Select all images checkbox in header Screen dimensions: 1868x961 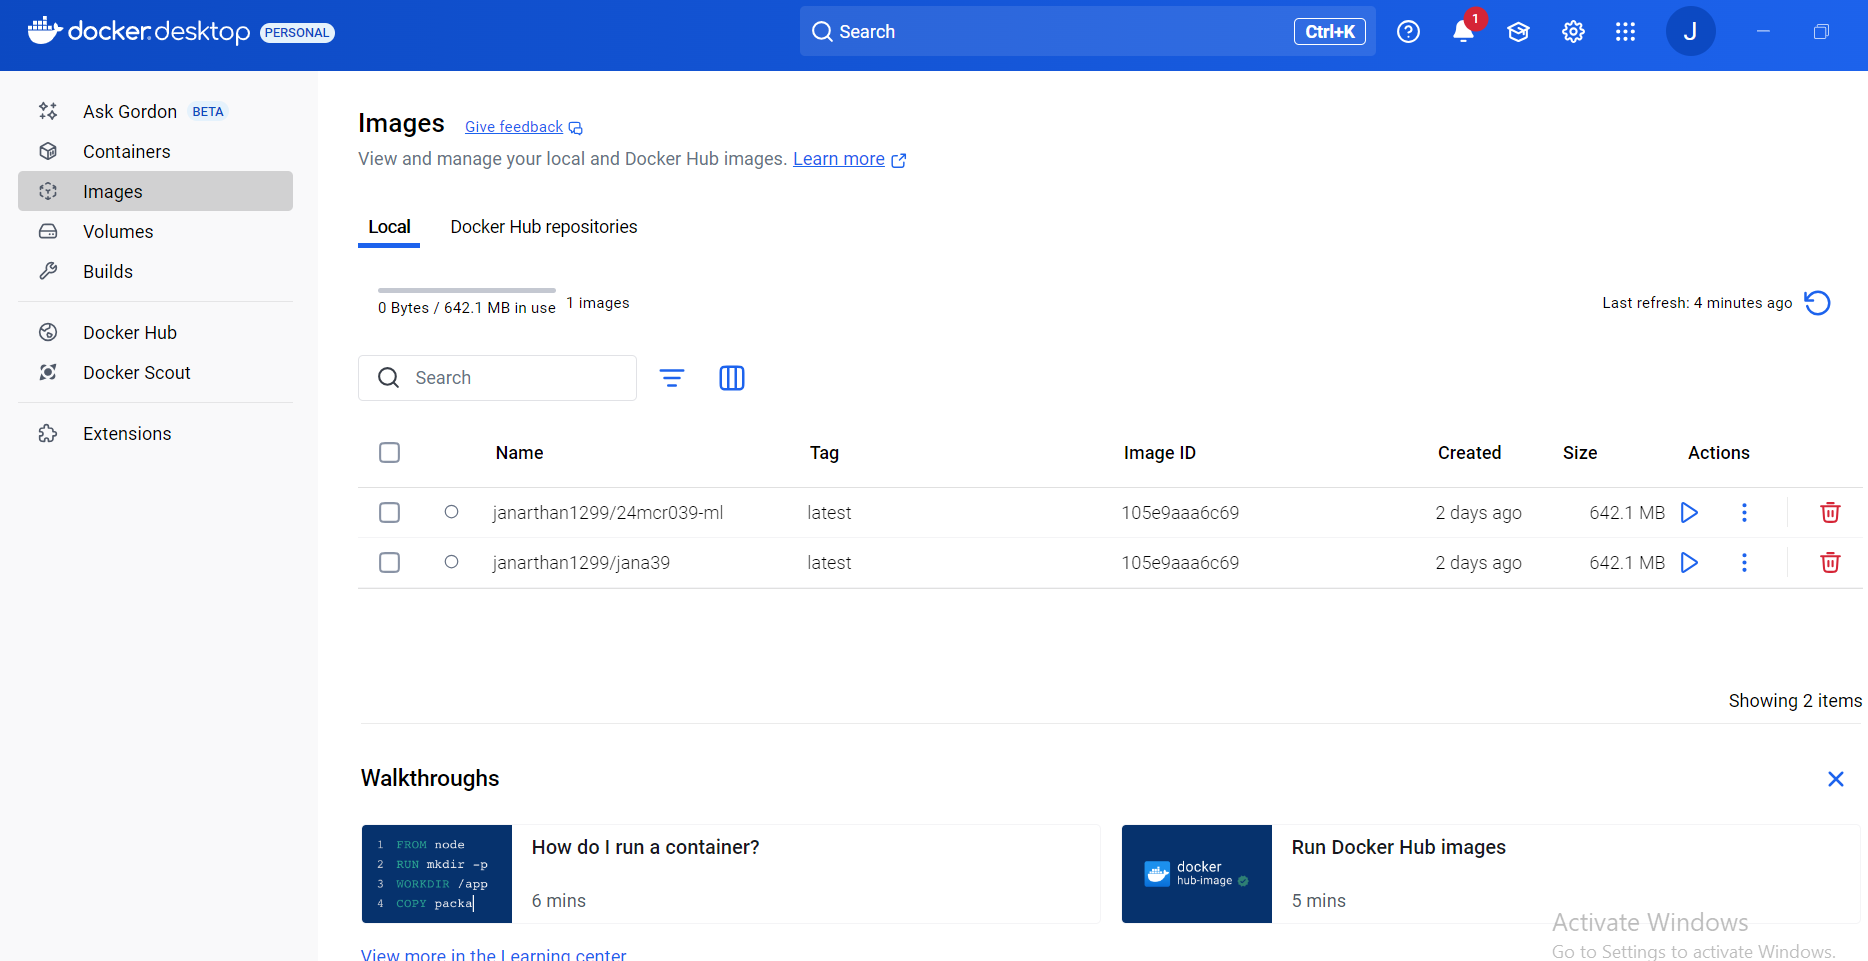point(390,453)
